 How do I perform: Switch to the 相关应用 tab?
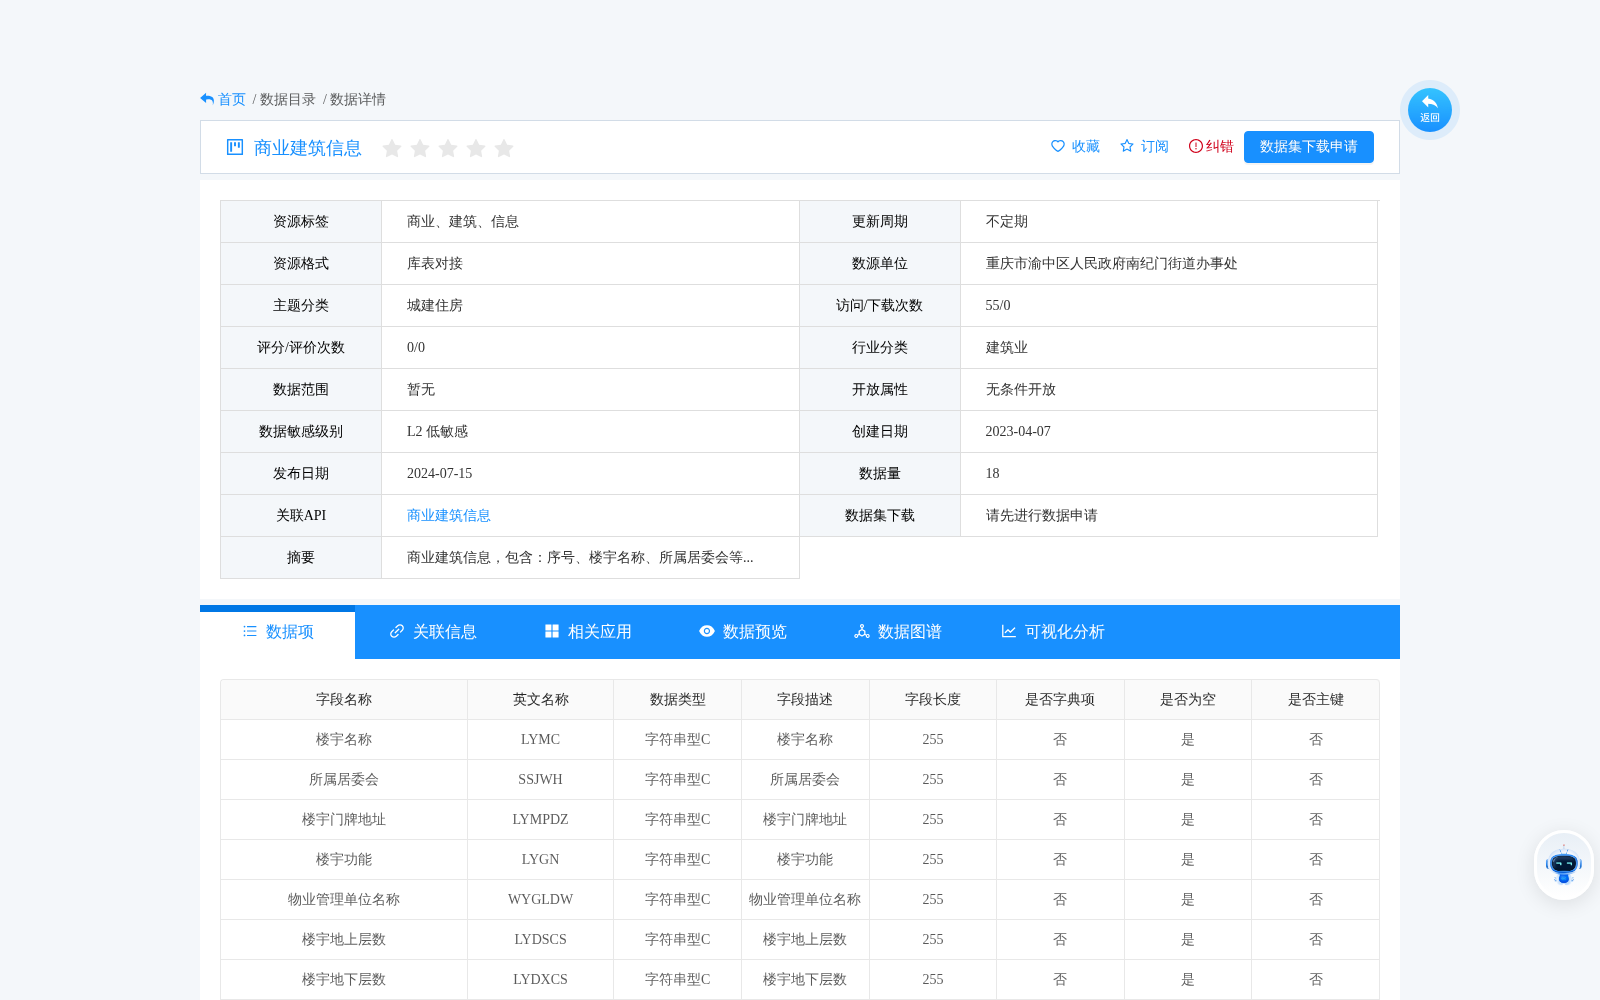point(587,632)
